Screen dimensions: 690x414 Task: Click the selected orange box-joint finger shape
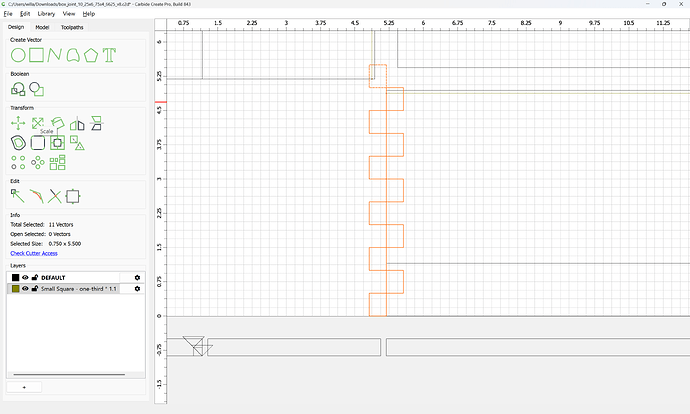386,202
